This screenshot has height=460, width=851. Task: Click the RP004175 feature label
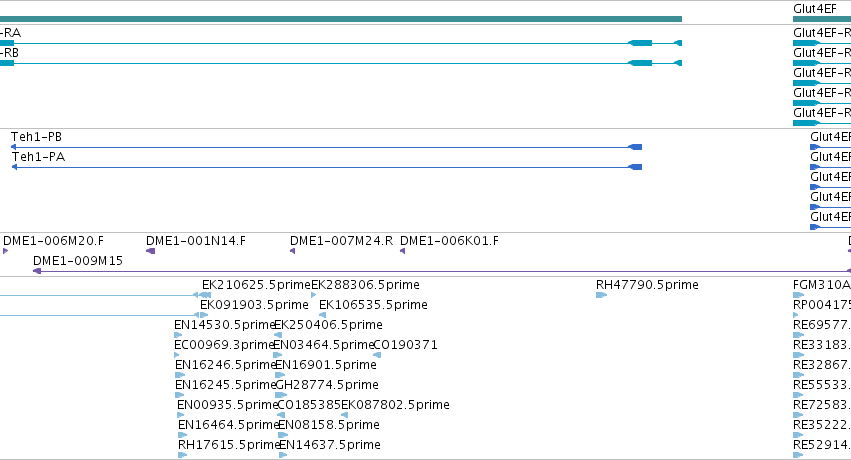coord(822,305)
